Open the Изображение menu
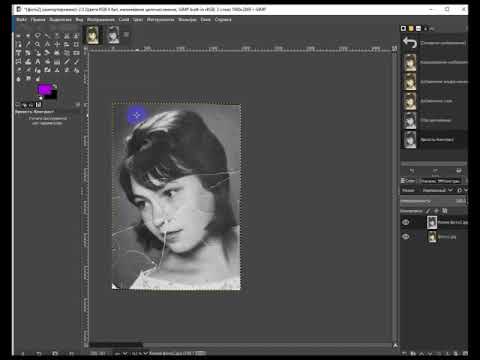This screenshot has width=480, height=360. [x=101, y=20]
